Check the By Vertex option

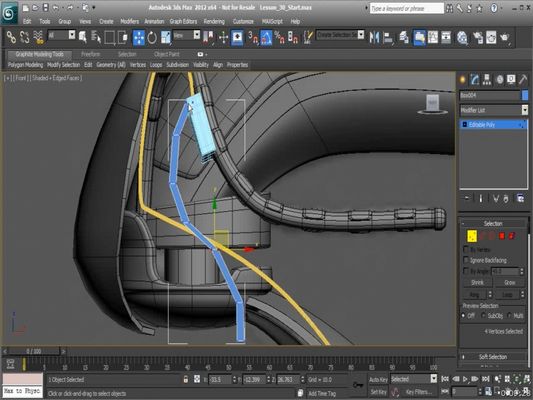coord(466,249)
